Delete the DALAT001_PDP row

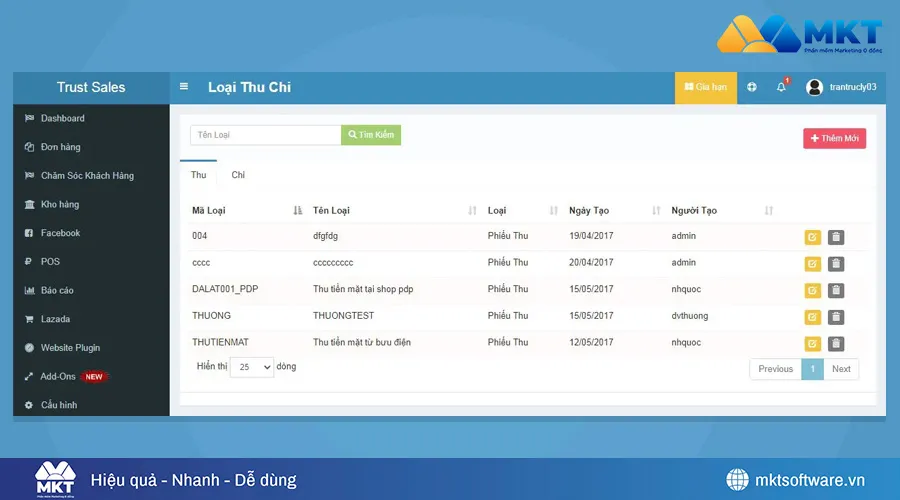[x=836, y=290]
